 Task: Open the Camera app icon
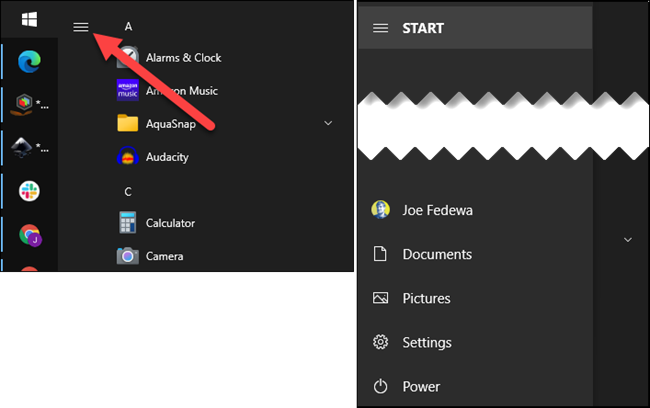(127, 256)
